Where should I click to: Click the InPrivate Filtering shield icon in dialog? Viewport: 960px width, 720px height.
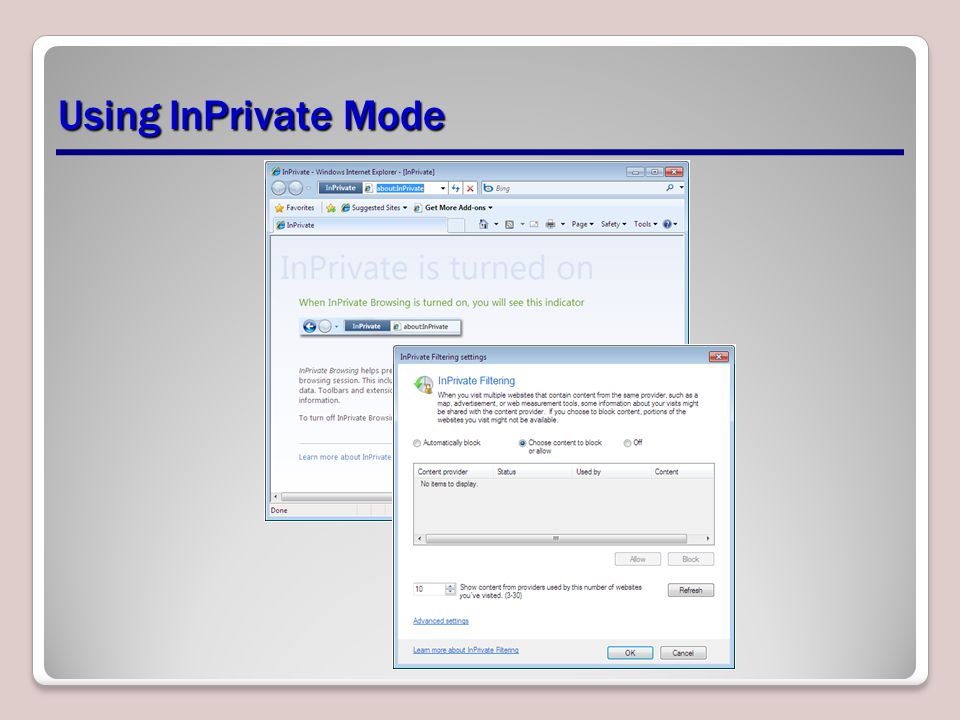423,384
